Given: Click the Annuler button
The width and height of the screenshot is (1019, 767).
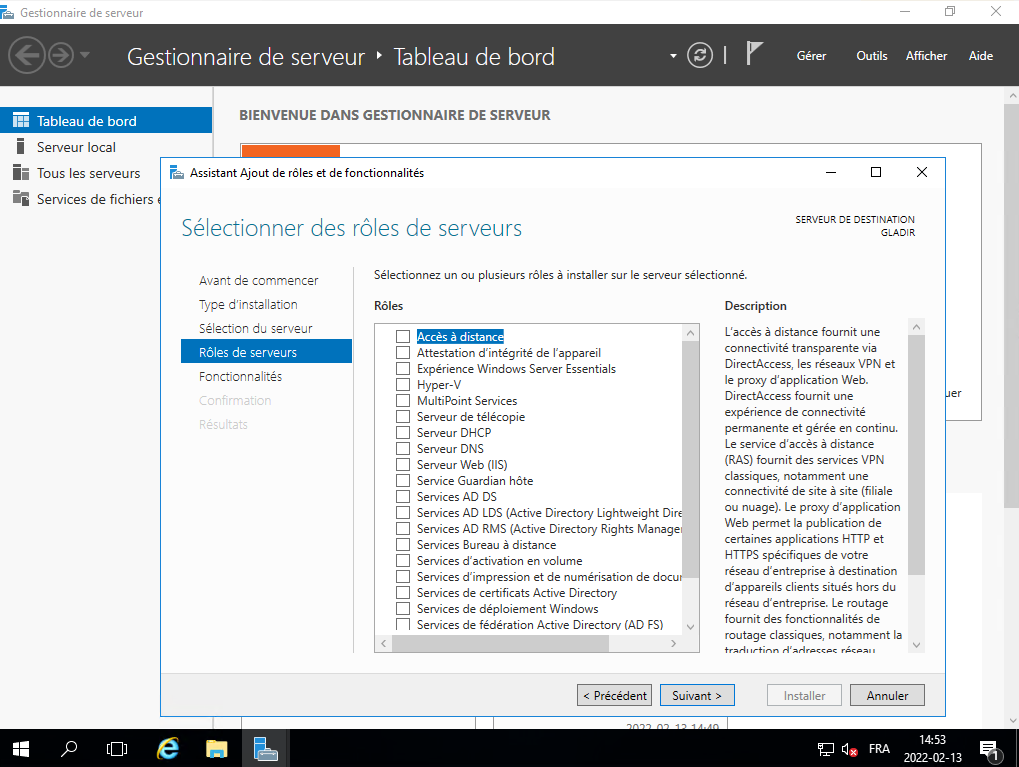Looking at the screenshot, I should tap(887, 696).
